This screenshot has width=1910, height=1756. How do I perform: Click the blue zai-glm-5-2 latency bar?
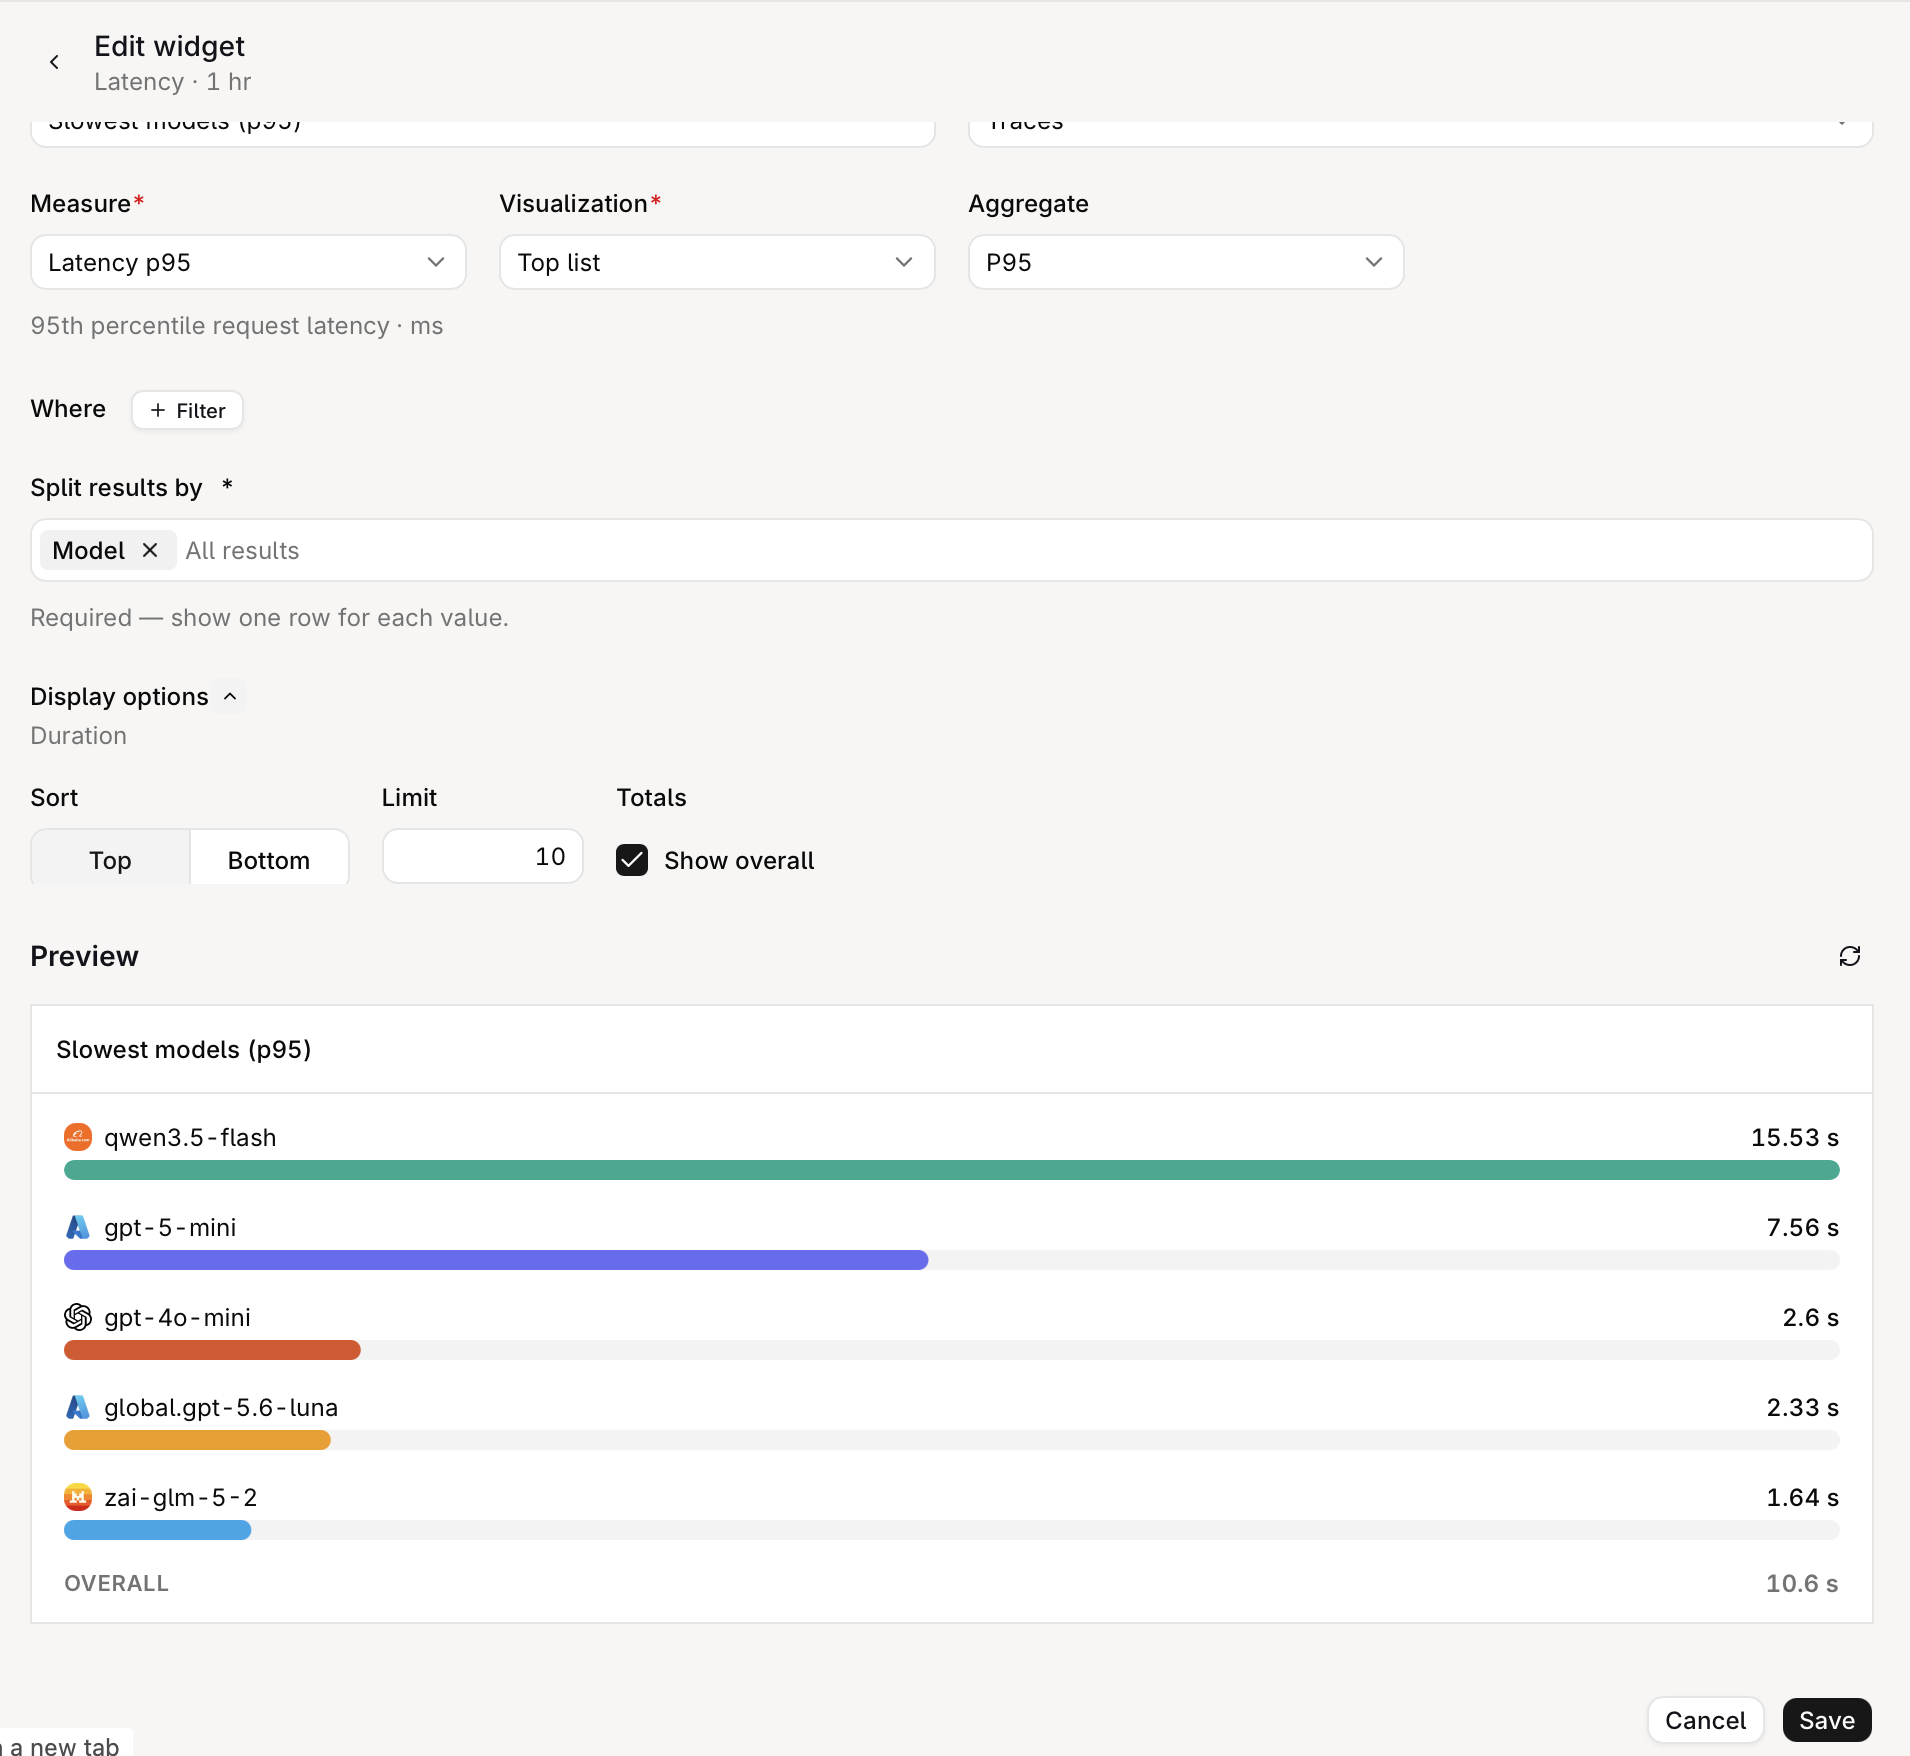point(157,1530)
